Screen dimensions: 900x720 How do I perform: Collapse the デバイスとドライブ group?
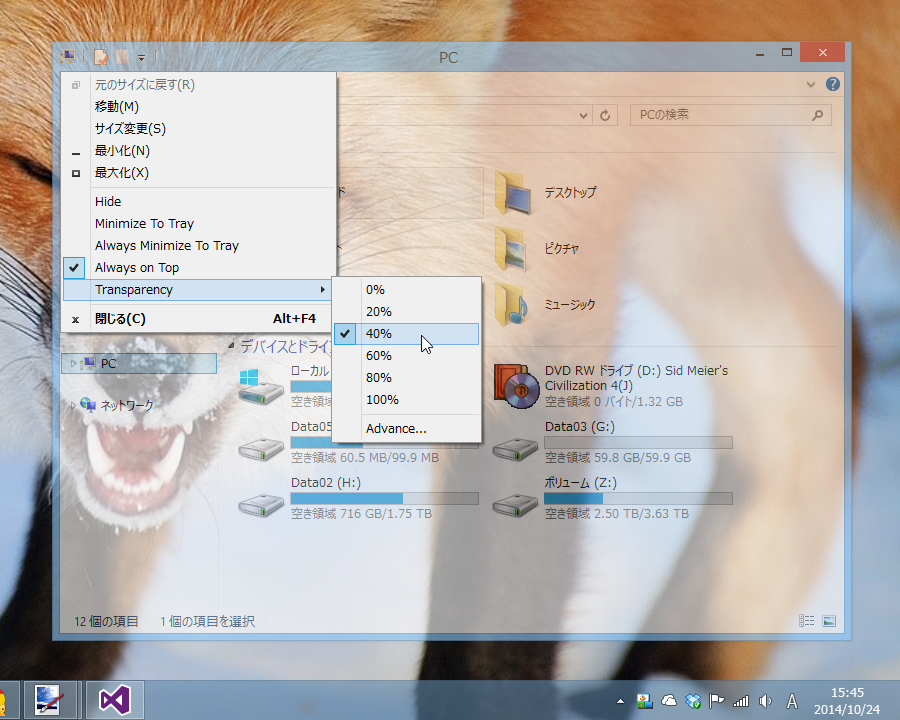click(231, 346)
